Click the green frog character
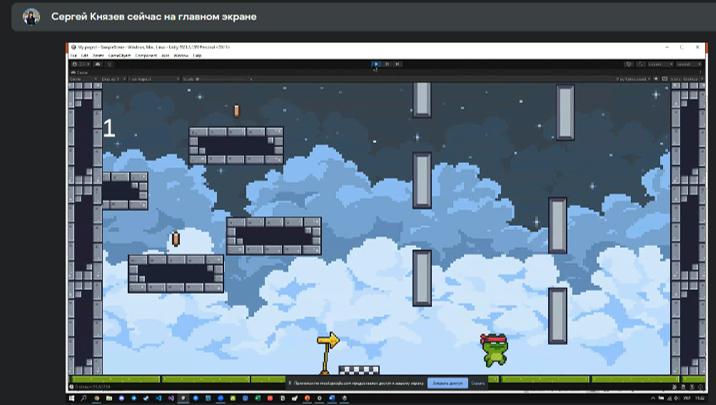Screen dimensions: 716x405 [493, 351]
